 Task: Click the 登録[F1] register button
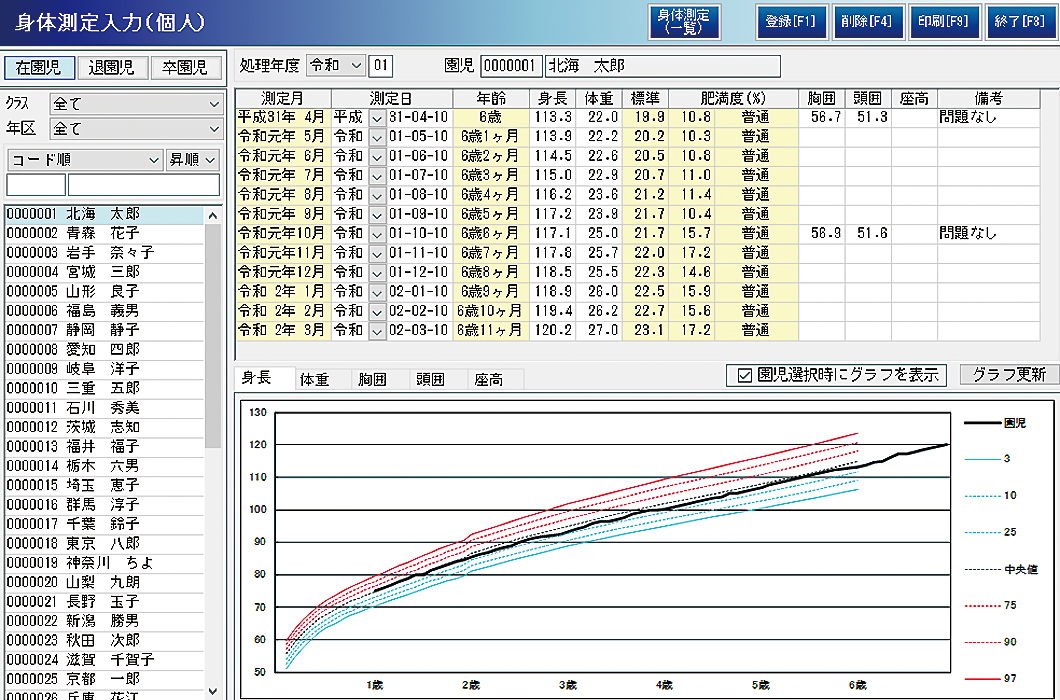790,22
